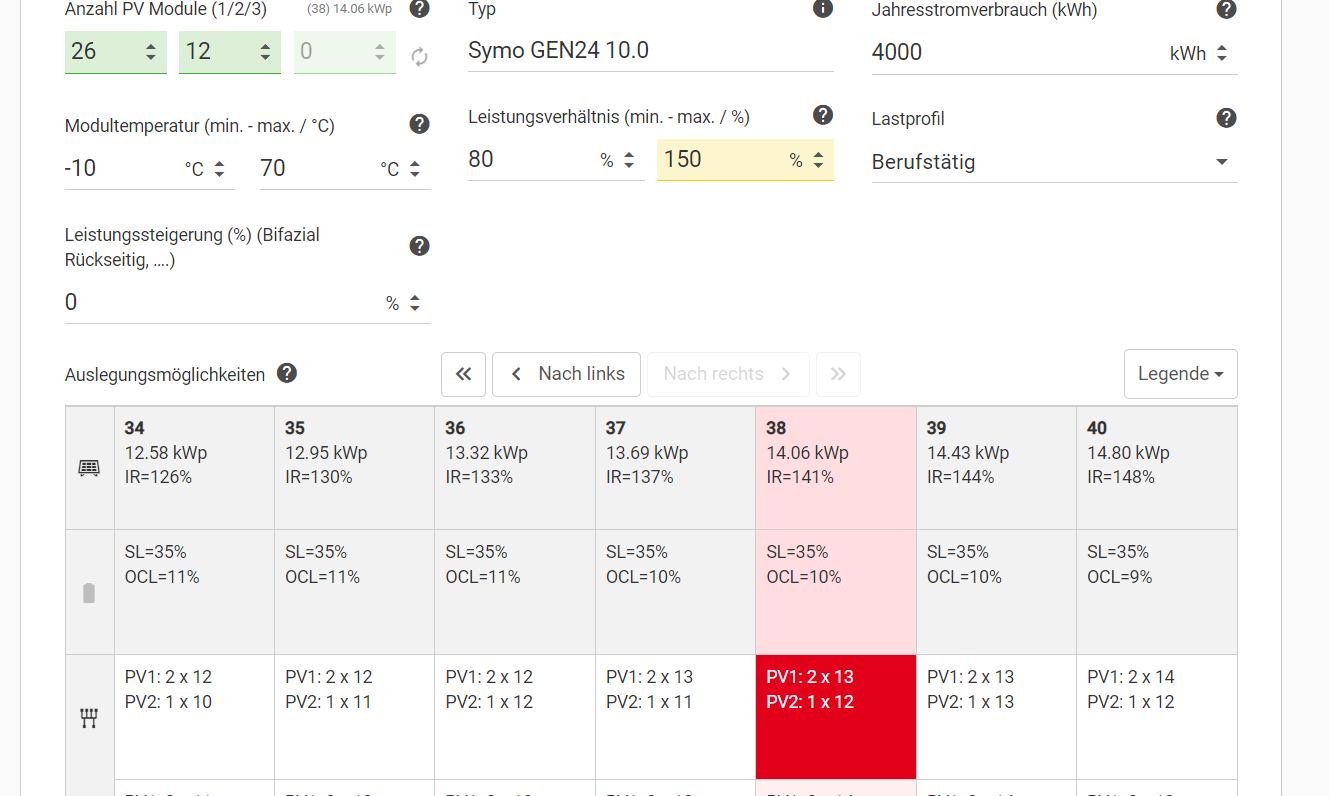Viewport: 1329px width, 796px height.
Task: Expand the Lastprofil Berufstätig dropdown
Action: (x=1055, y=162)
